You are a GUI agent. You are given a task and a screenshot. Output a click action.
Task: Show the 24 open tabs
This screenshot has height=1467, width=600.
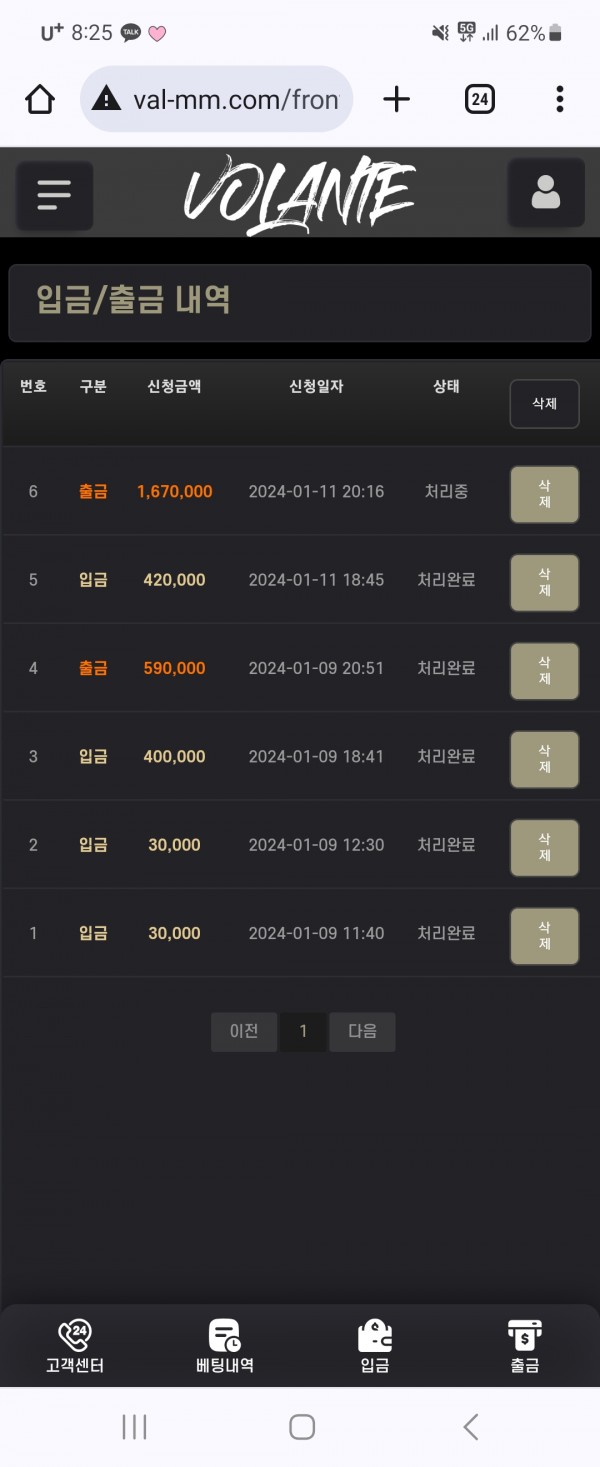tap(480, 99)
